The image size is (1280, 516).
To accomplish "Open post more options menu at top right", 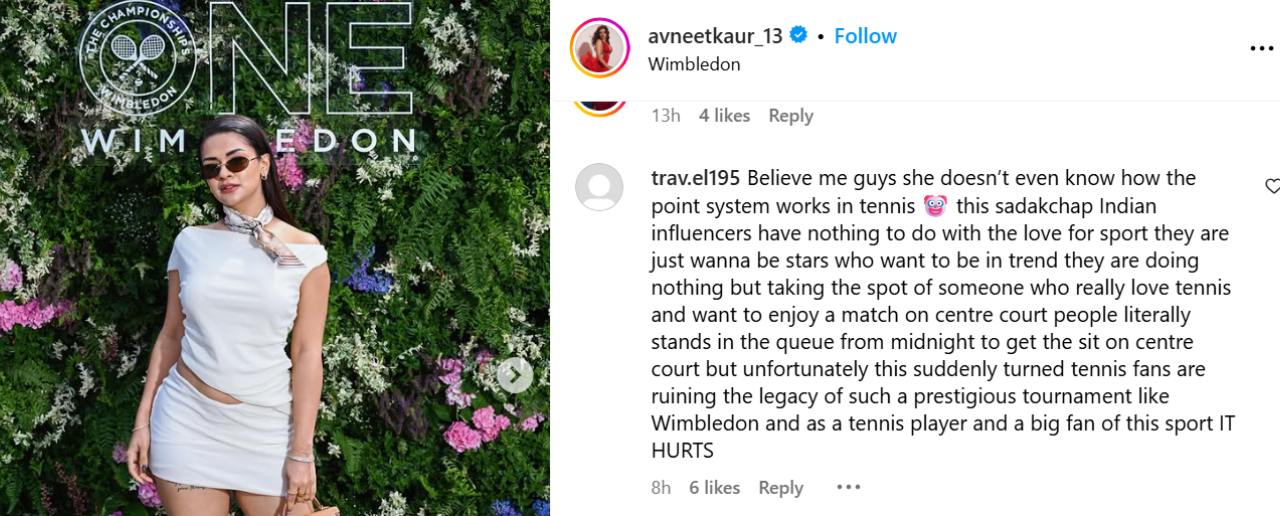I will [1262, 48].
